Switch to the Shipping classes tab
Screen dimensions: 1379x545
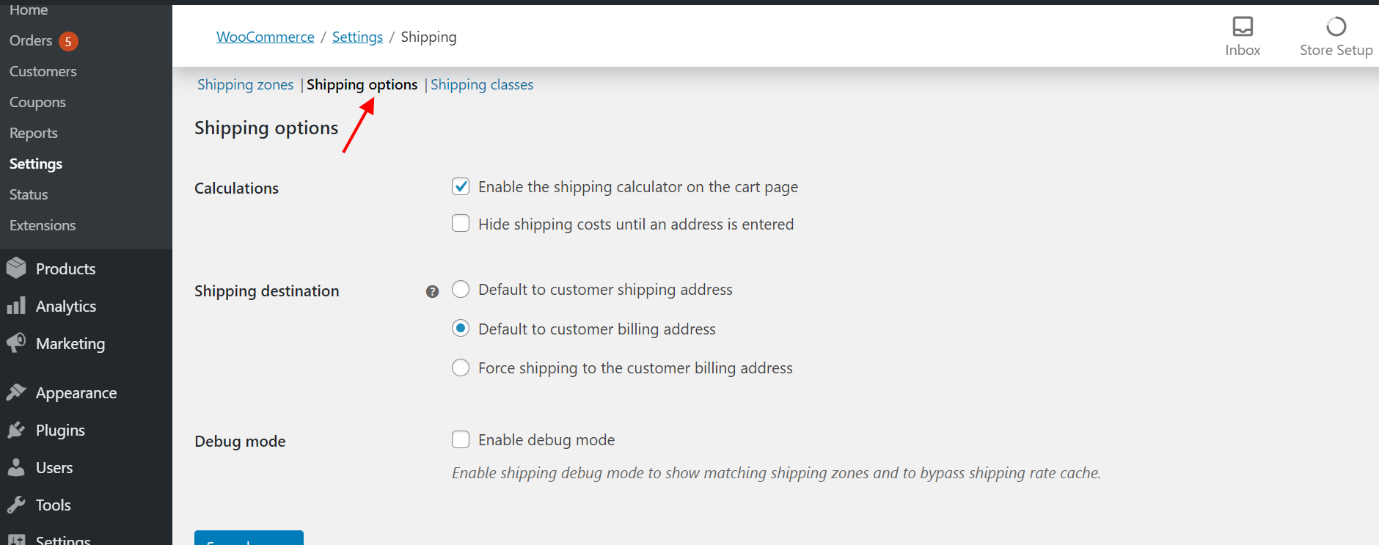[482, 85]
